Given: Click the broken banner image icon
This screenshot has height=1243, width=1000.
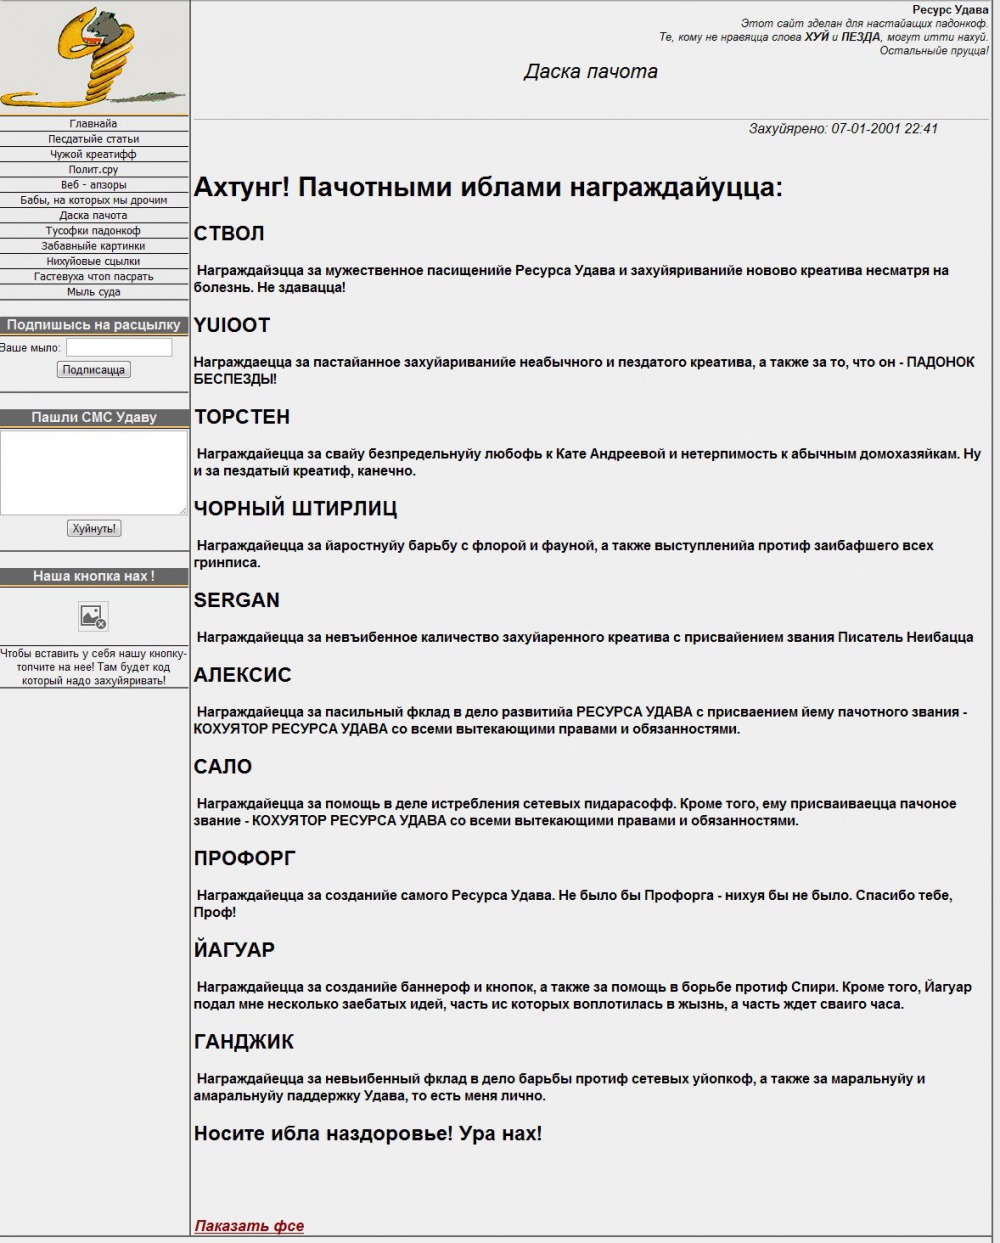Looking at the screenshot, I should point(93,616).
